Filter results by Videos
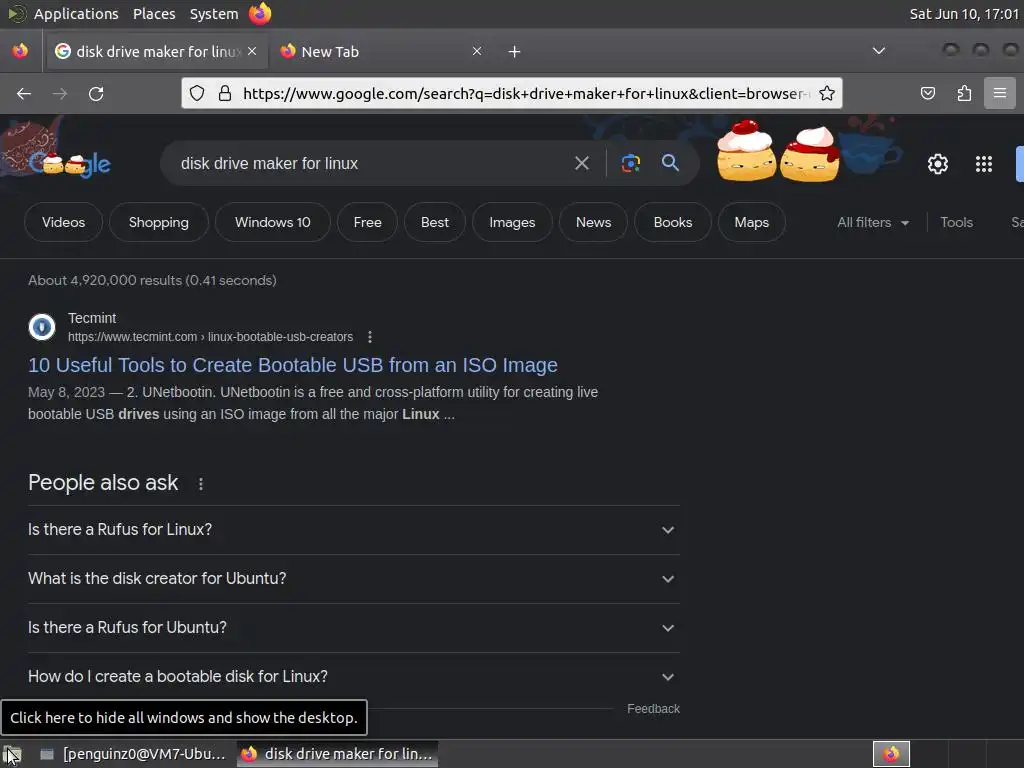 63,222
